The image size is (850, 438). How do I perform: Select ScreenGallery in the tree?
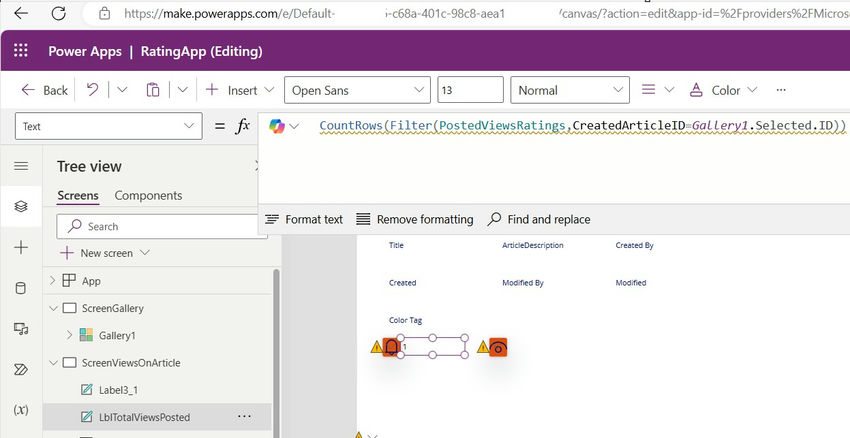113,308
